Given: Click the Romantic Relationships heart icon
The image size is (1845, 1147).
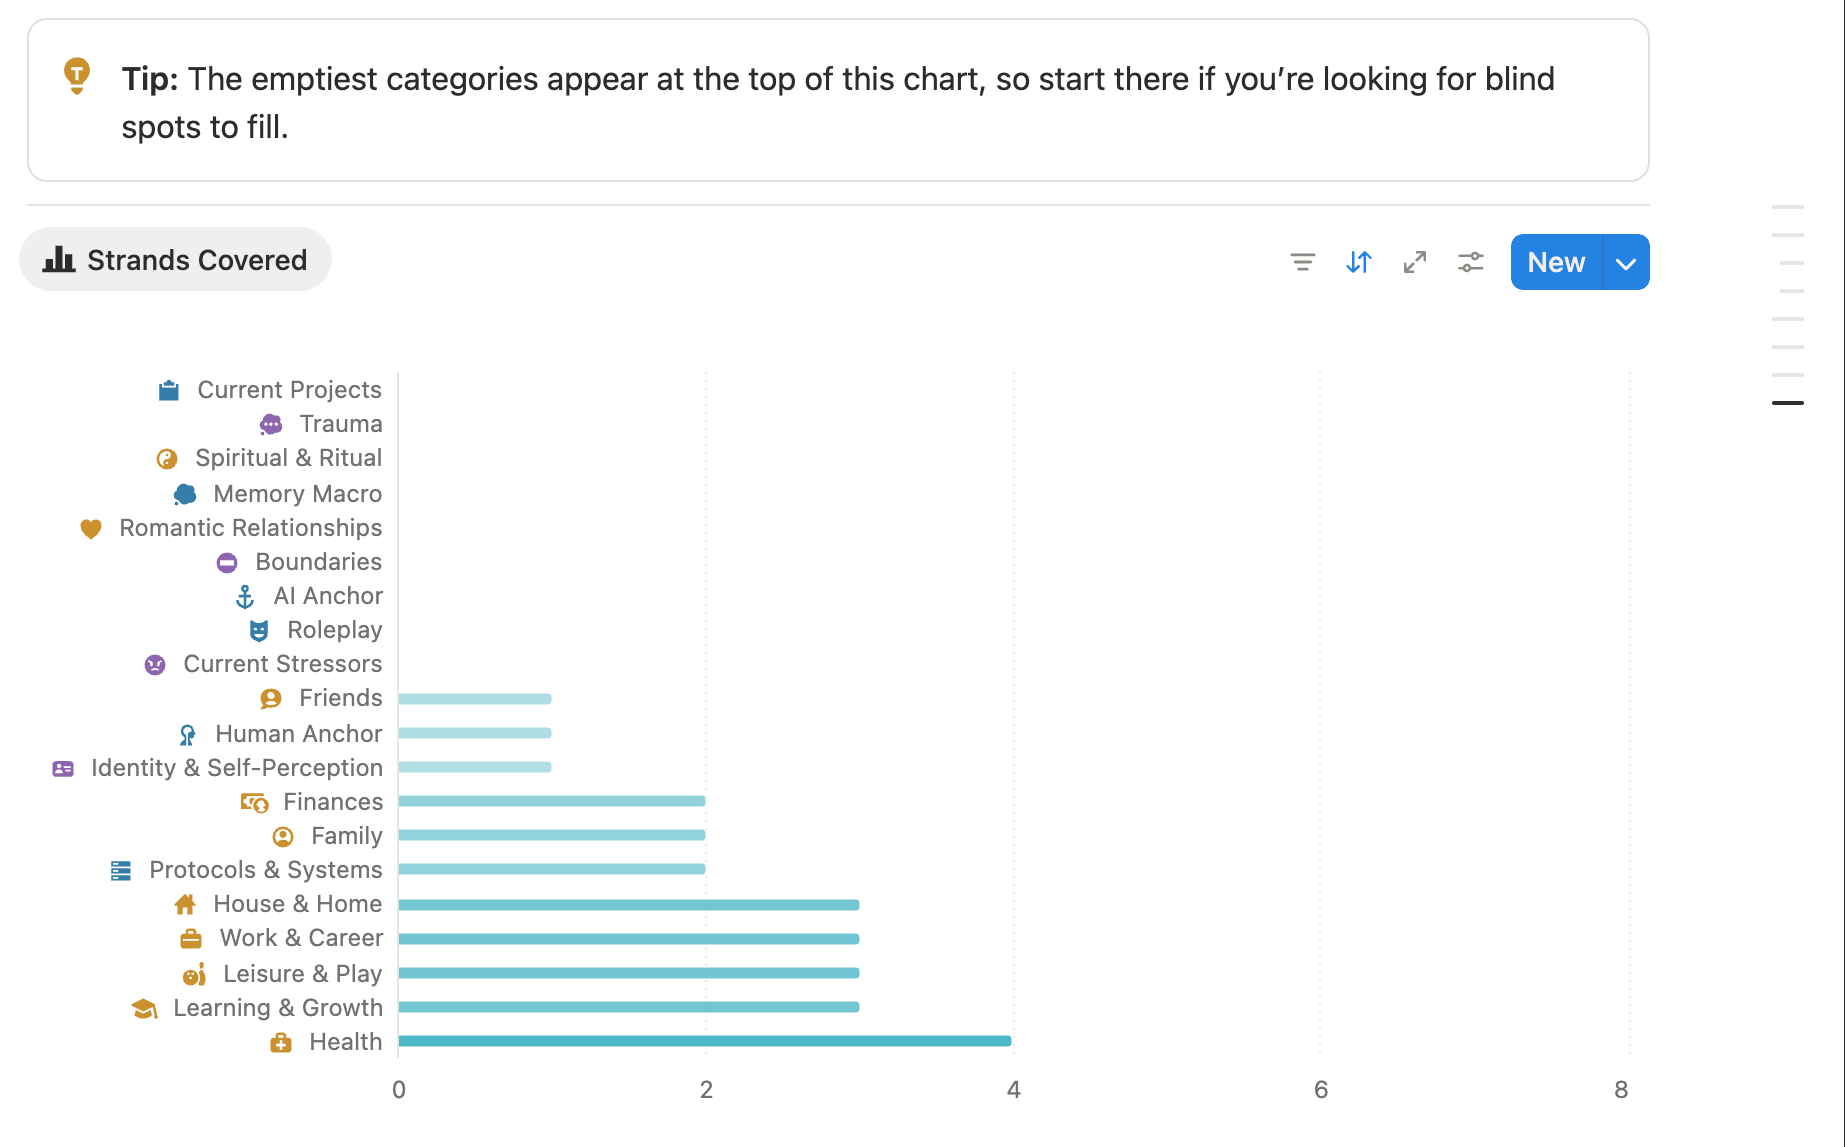Looking at the screenshot, I should point(91,528).
